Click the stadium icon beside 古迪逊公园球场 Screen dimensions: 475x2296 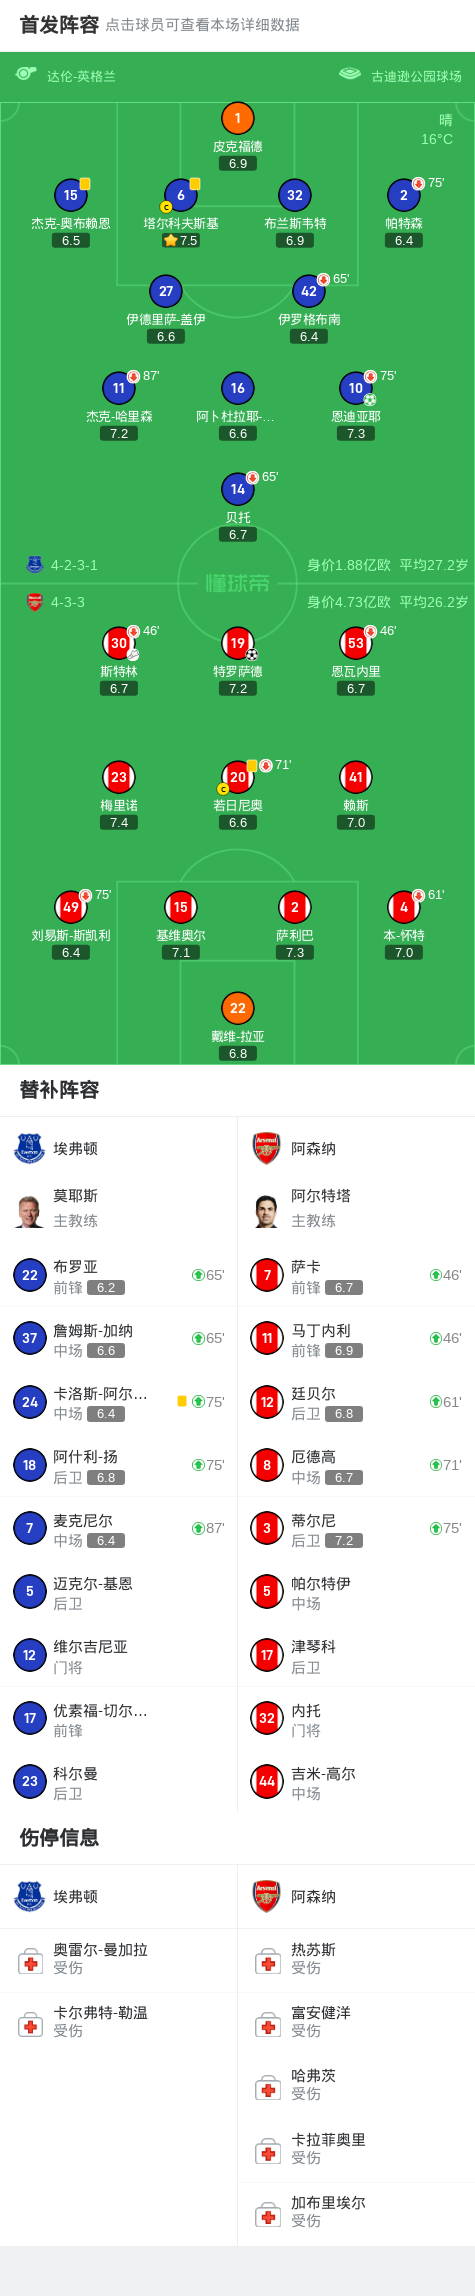349,74
